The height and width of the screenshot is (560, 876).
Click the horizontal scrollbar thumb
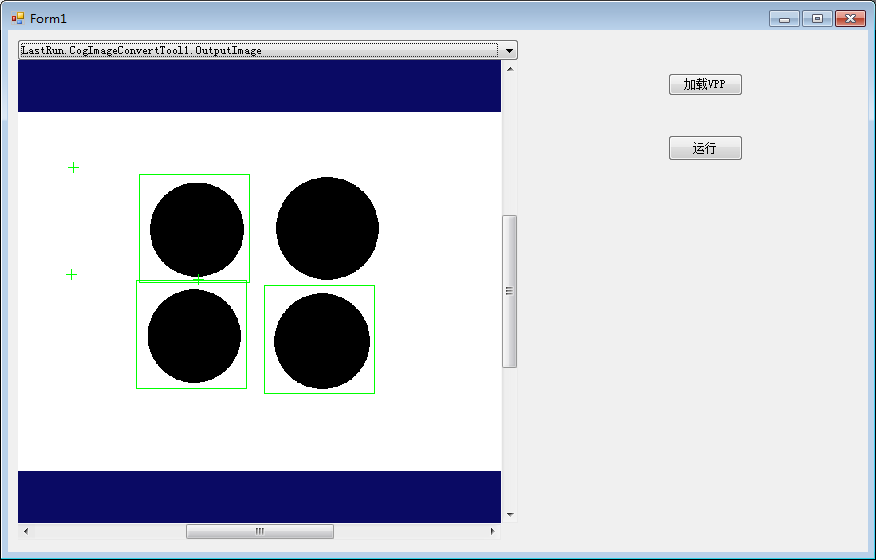tap(260, 531)
